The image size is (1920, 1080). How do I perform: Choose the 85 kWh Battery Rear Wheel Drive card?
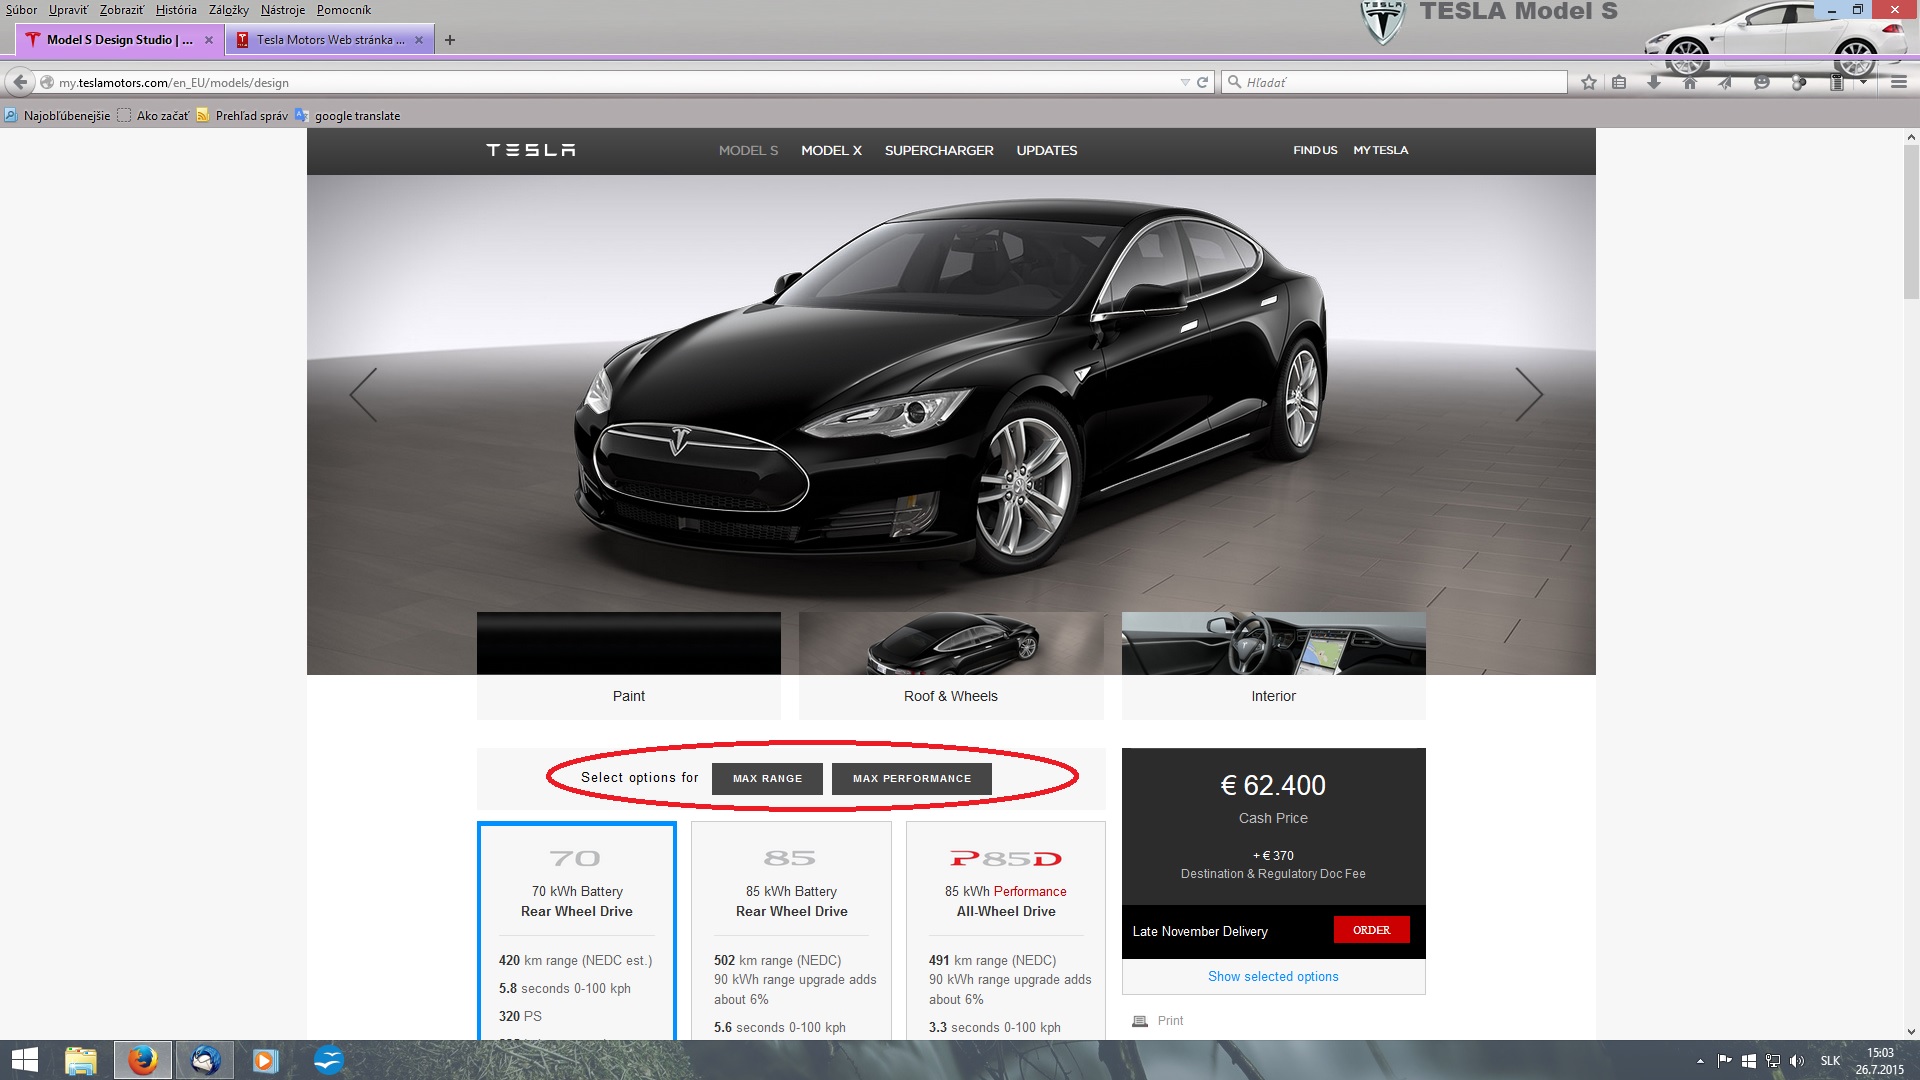pyautogui.click(x=791, y=931)
